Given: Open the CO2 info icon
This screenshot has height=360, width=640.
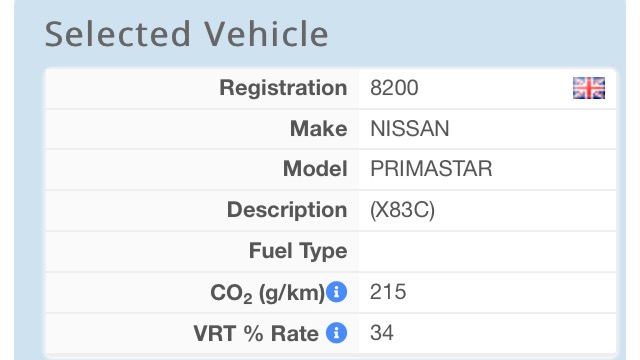Looking at the screenshot, I should [336, 292].
